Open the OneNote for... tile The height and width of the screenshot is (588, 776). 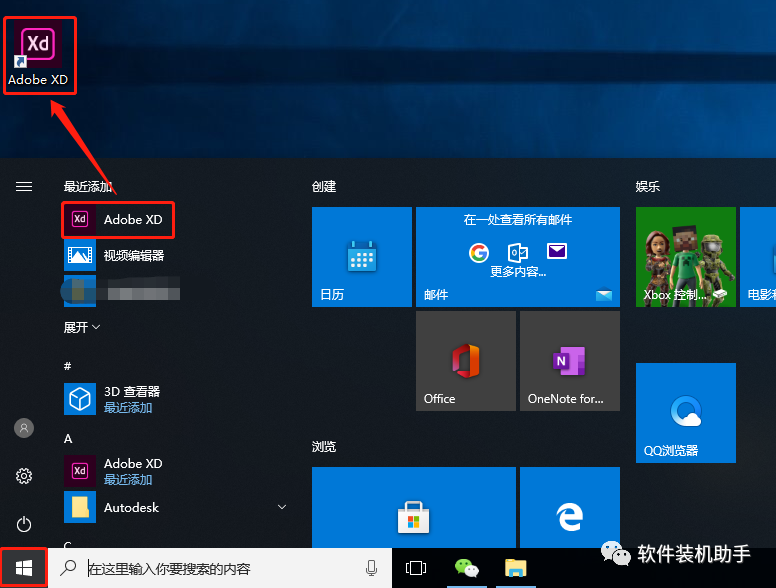(570, 361)
